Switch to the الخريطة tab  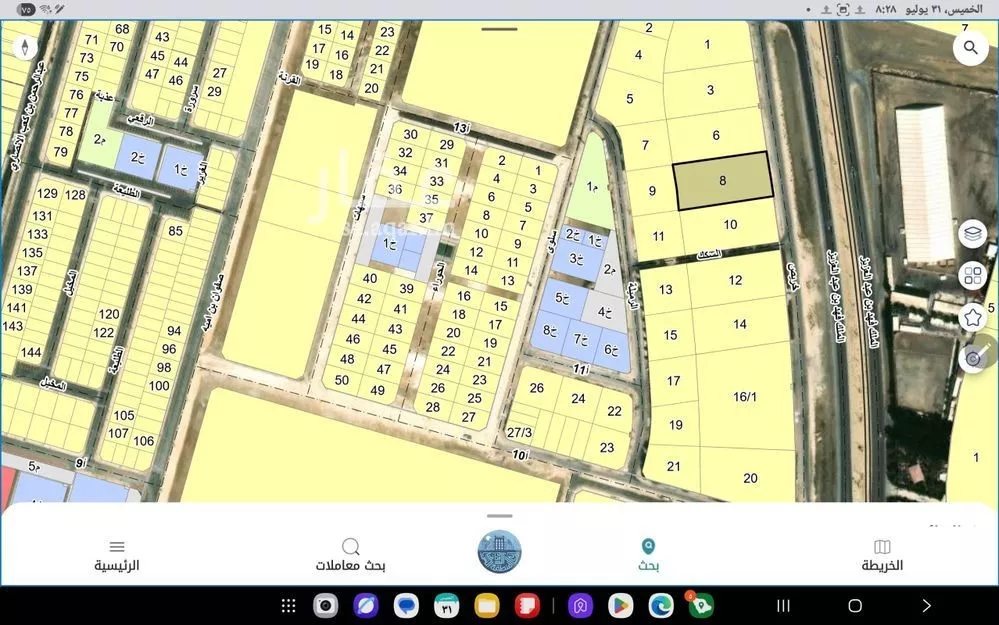(x=881, y=555)
